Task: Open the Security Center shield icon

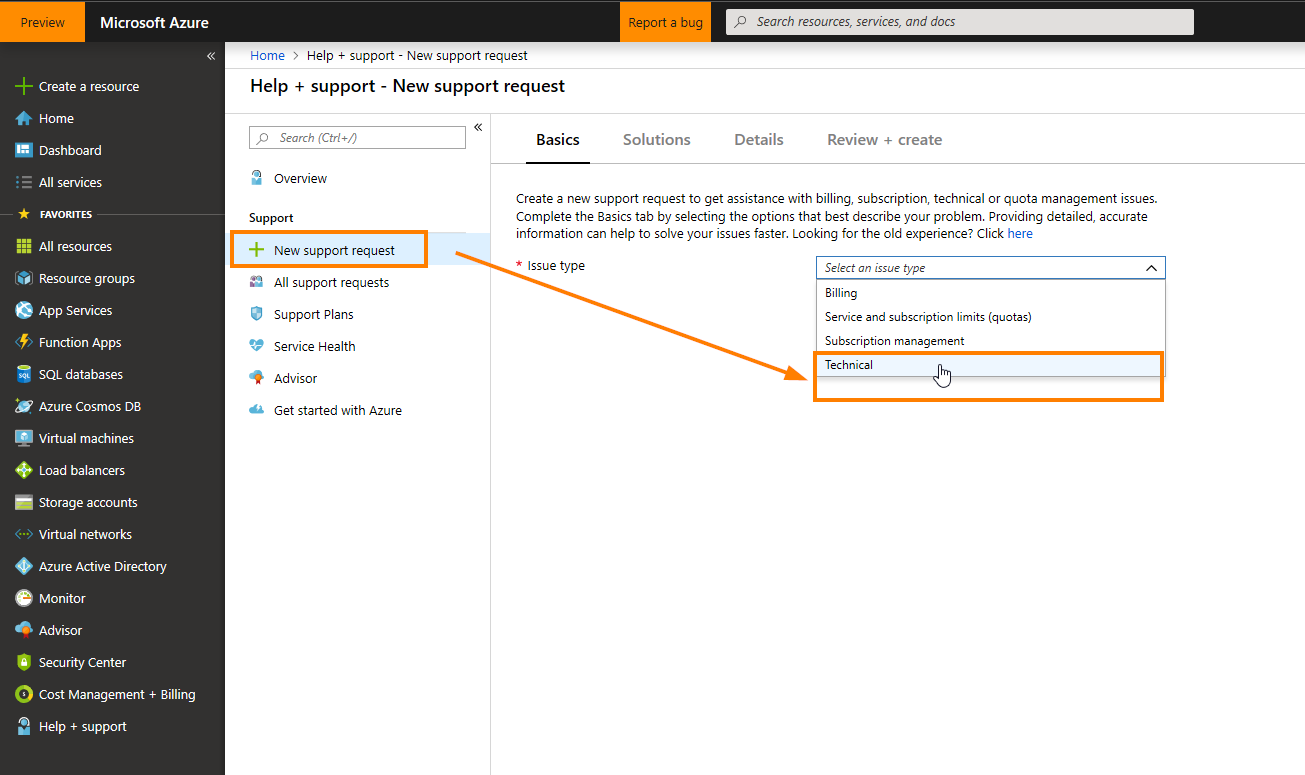Action: point(24,663)
